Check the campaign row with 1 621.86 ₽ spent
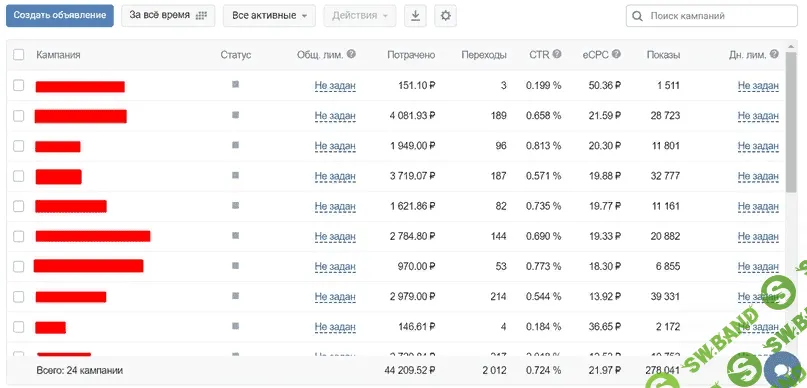Screen dimensions: 807x388 pyautogui.click(x=19, y=206)
